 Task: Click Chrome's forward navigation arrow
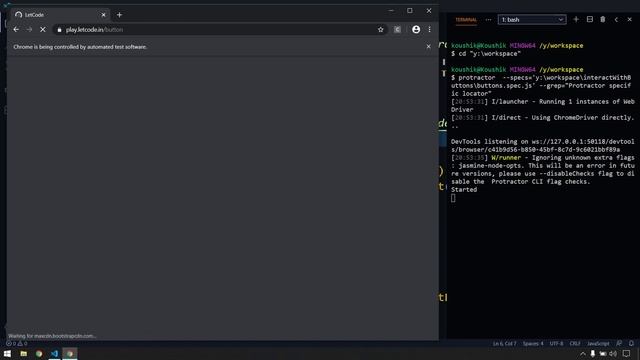tap(29, 29)
